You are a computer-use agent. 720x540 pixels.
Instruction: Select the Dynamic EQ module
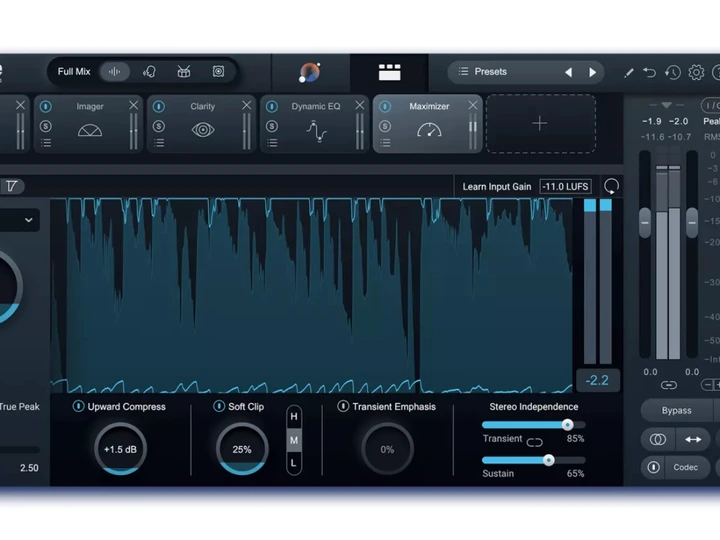(316, 123)
